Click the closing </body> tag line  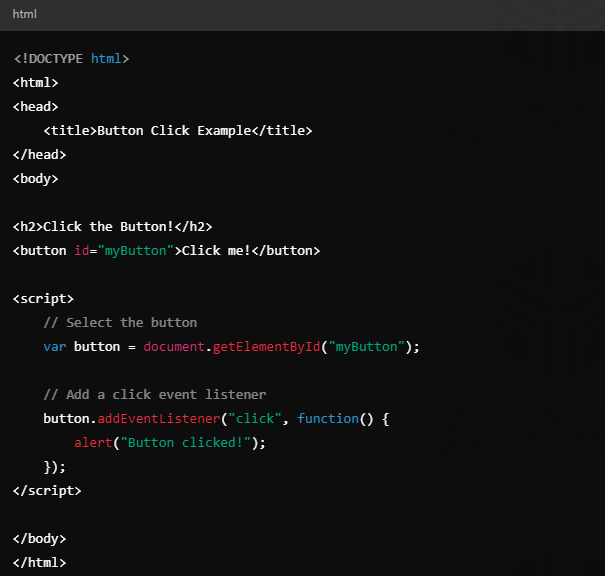(x=39, y=539)
